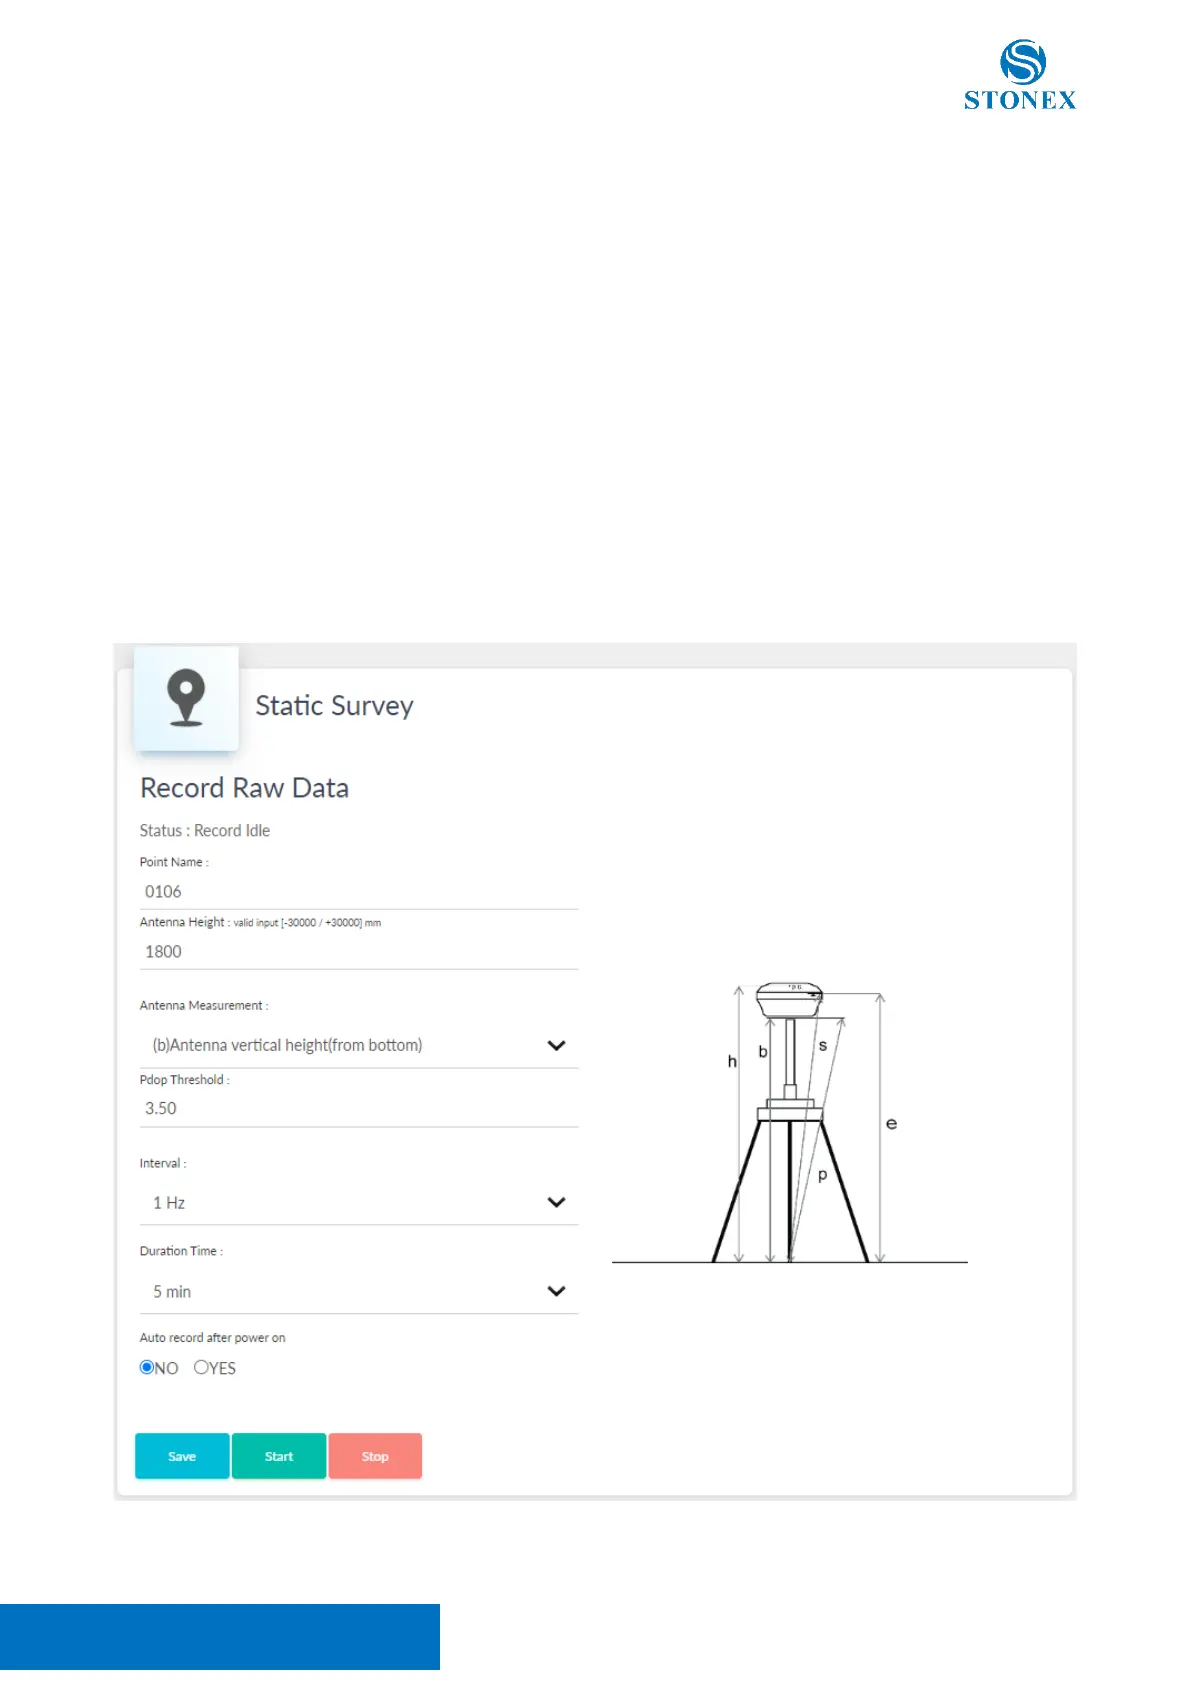Click the Interval dropdown chevron arrow
This screenshot has height=1684, width=1191.
[x=557, y=1202]
